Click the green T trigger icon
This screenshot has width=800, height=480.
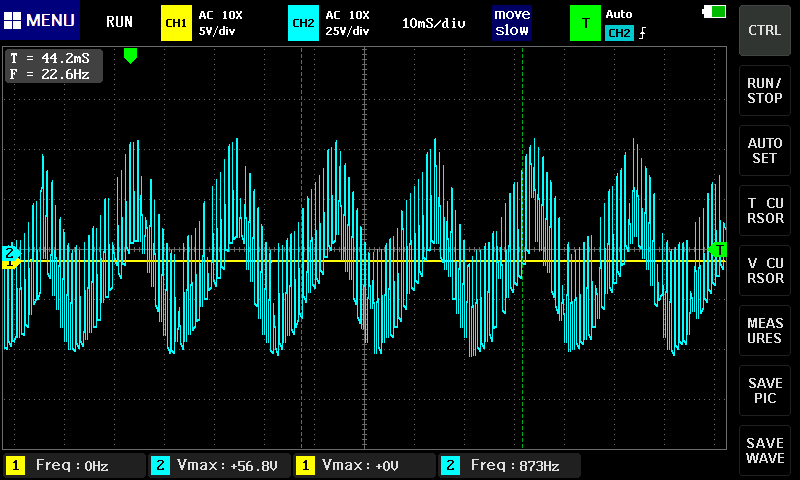click(585, 22)
